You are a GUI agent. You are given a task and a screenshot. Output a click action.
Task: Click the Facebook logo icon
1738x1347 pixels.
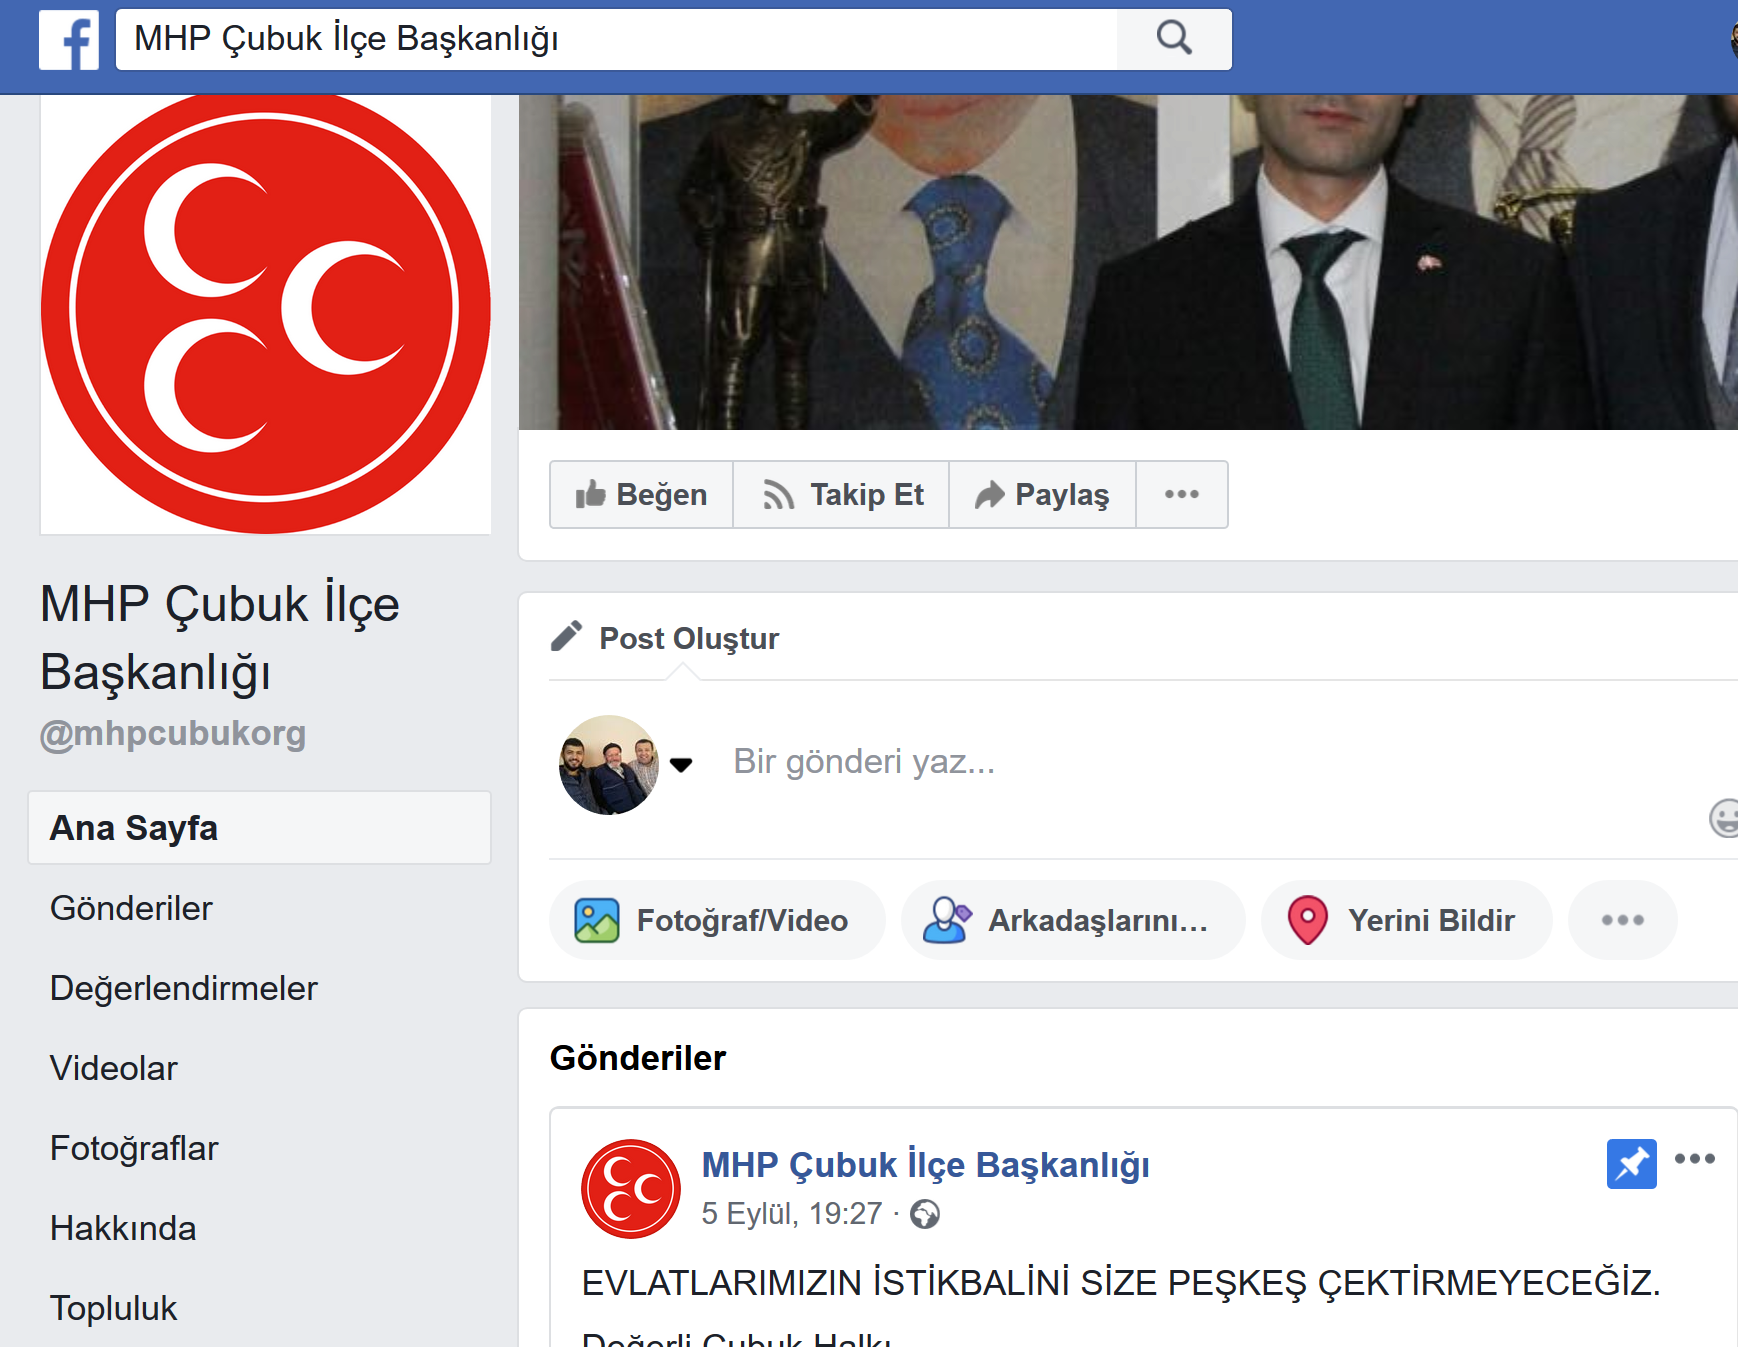pyautogui.click(x=69, y=40)
